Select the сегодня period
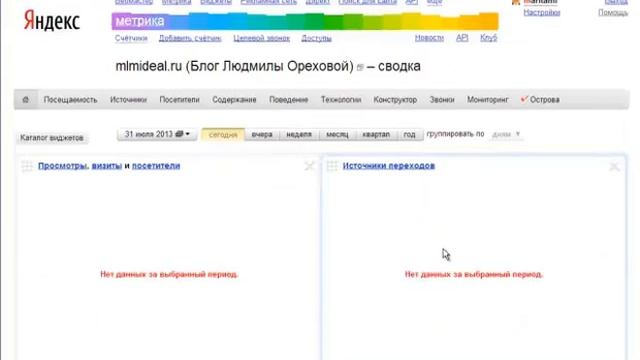This screenshot has height=360, width=640. 223,134
